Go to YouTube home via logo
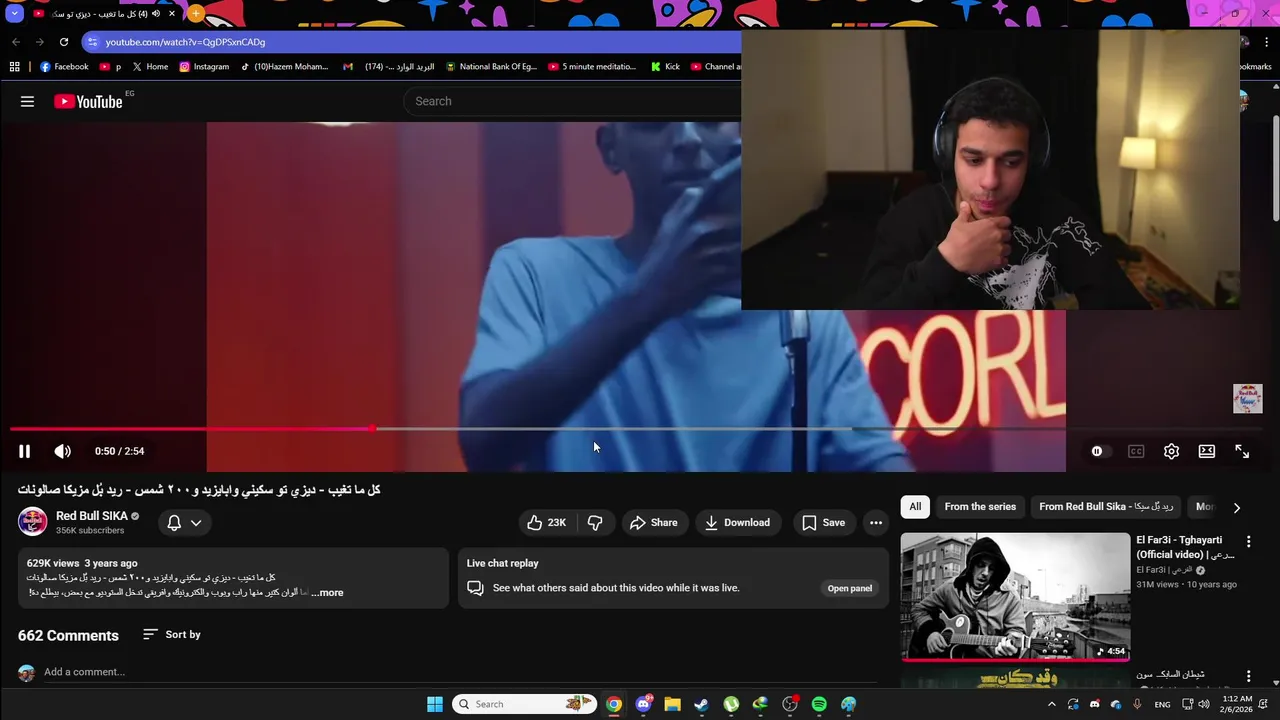1280x720 pixels. pyautogui.click(x=88, y=101)
